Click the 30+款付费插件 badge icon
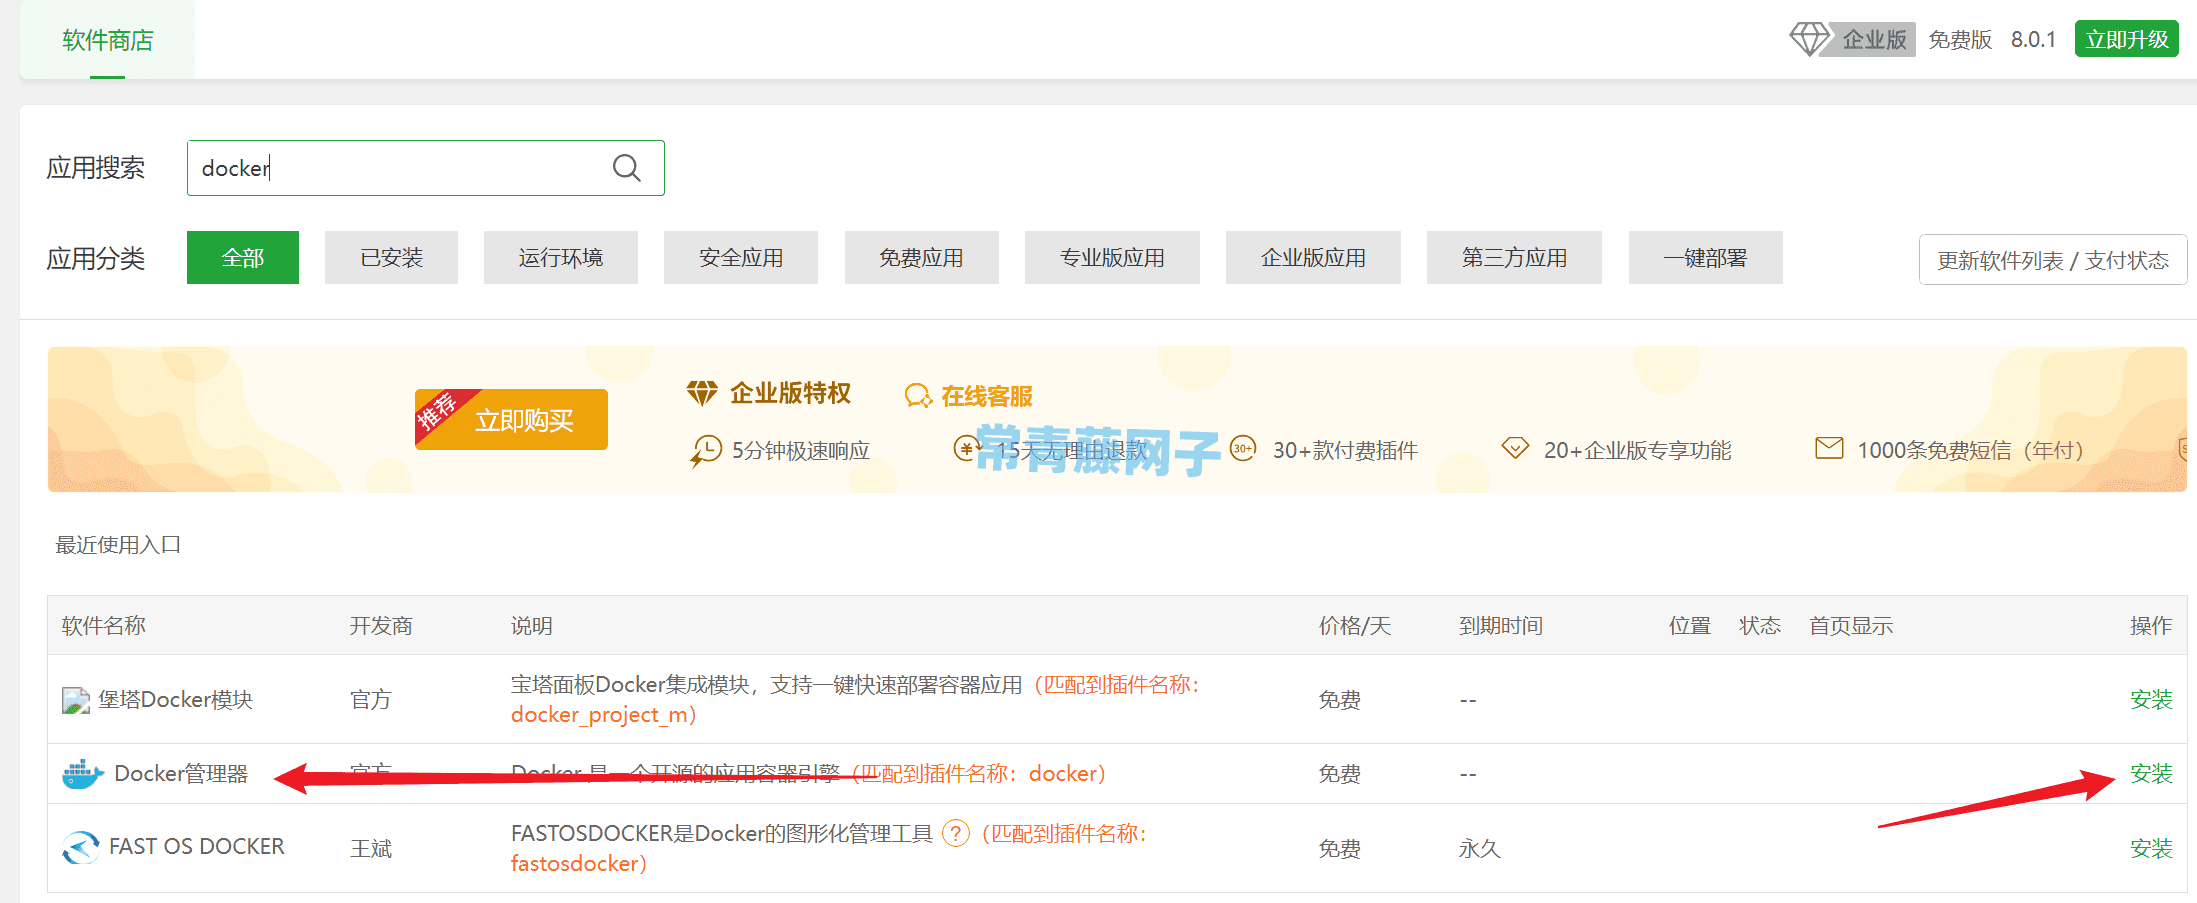The height and width of the screenshot is (903, 2197). 1243,449
